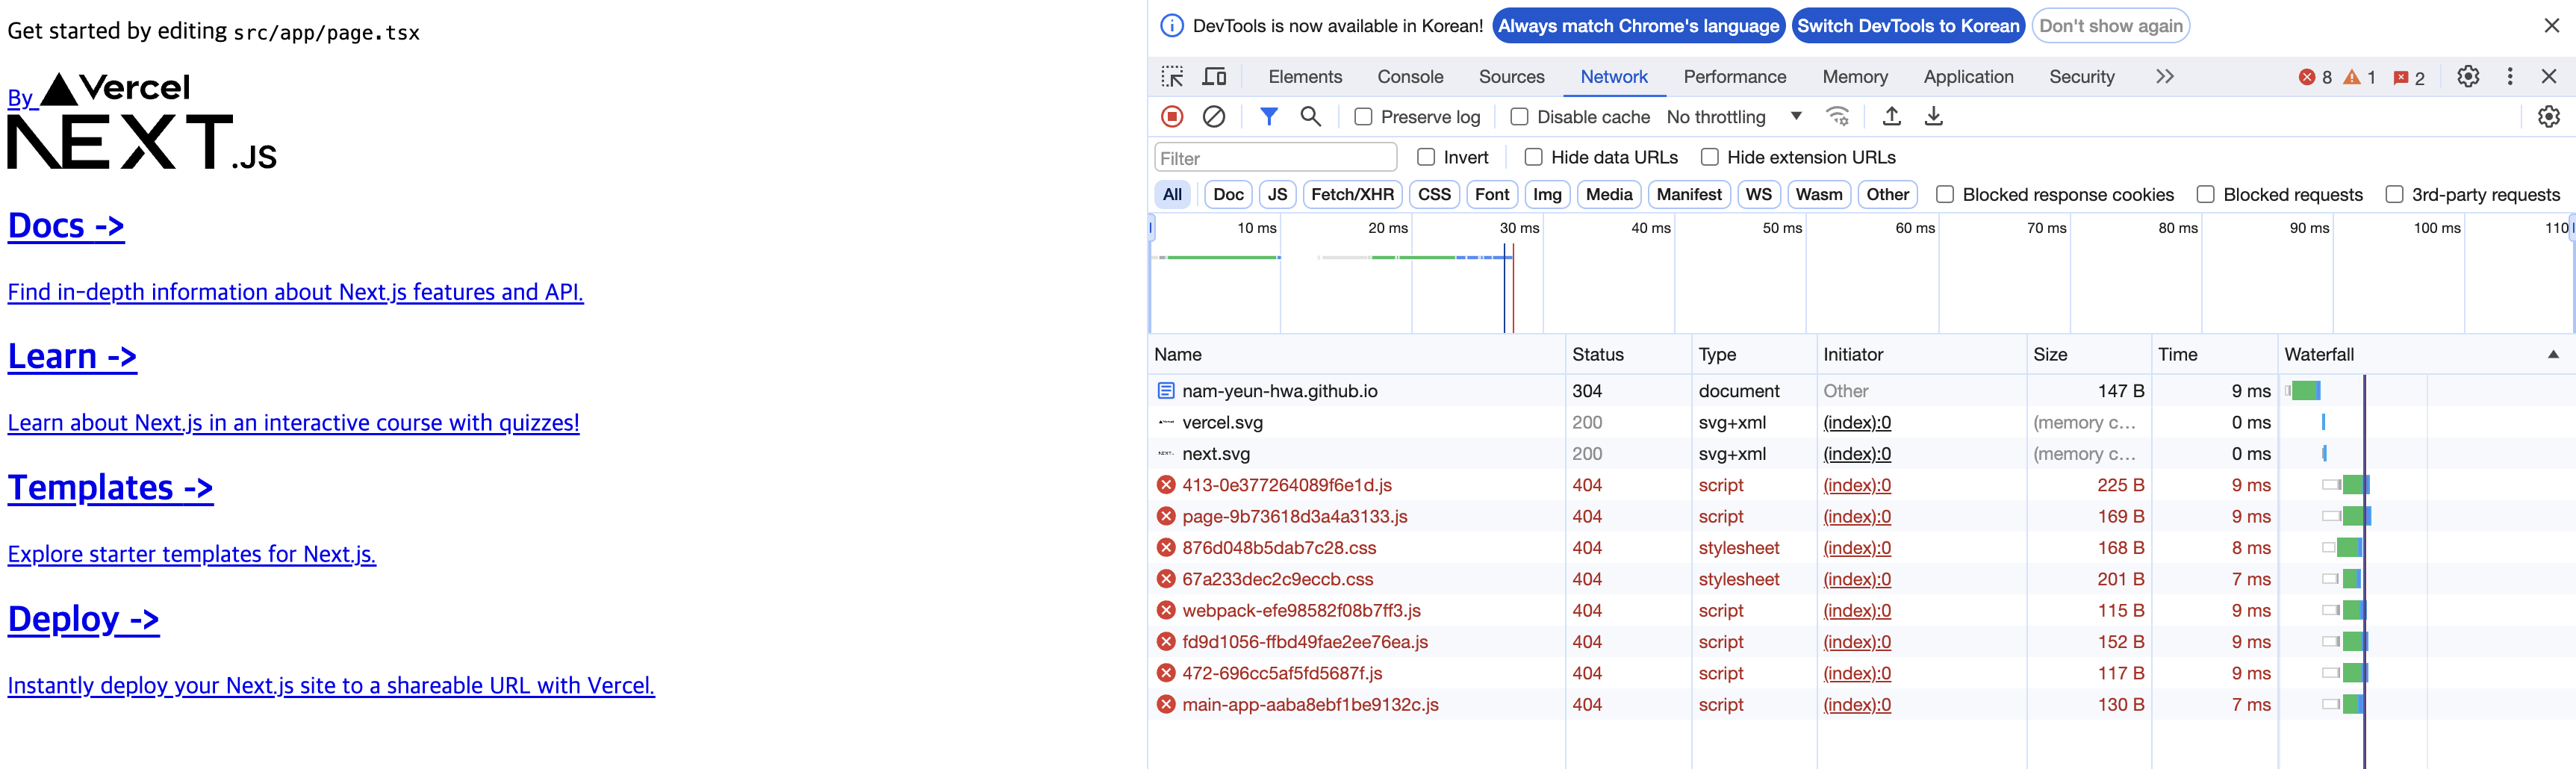The image size is (2576, 769).
Task: Check Hide data URLs
Action: (x=1532, y=157)
